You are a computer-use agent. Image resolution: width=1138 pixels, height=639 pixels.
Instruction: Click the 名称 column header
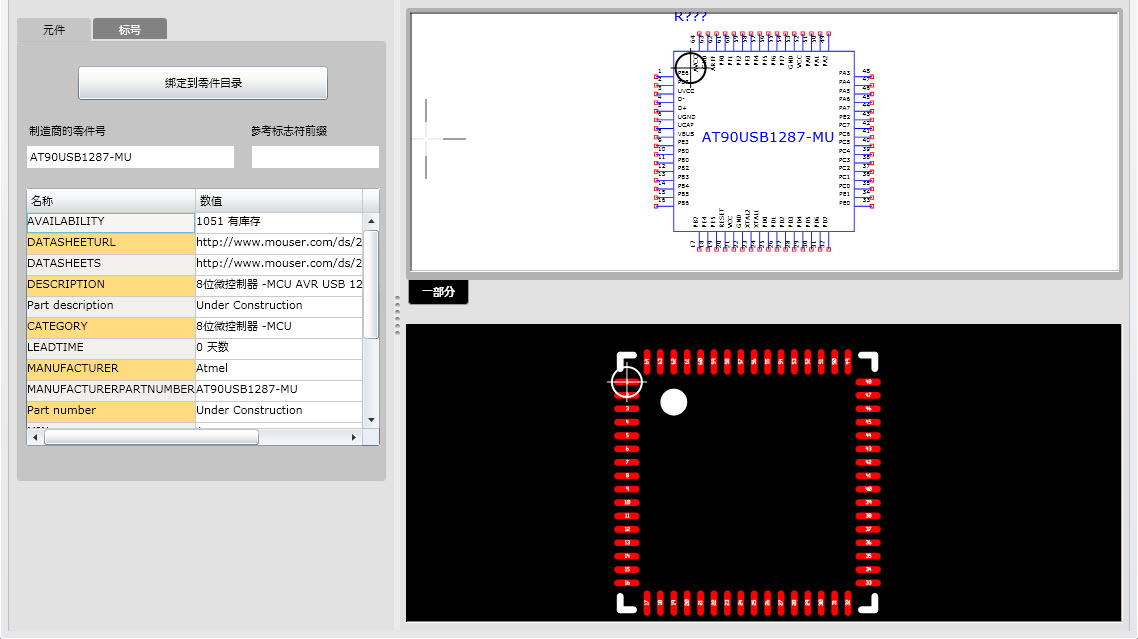[x=111, y=200]
